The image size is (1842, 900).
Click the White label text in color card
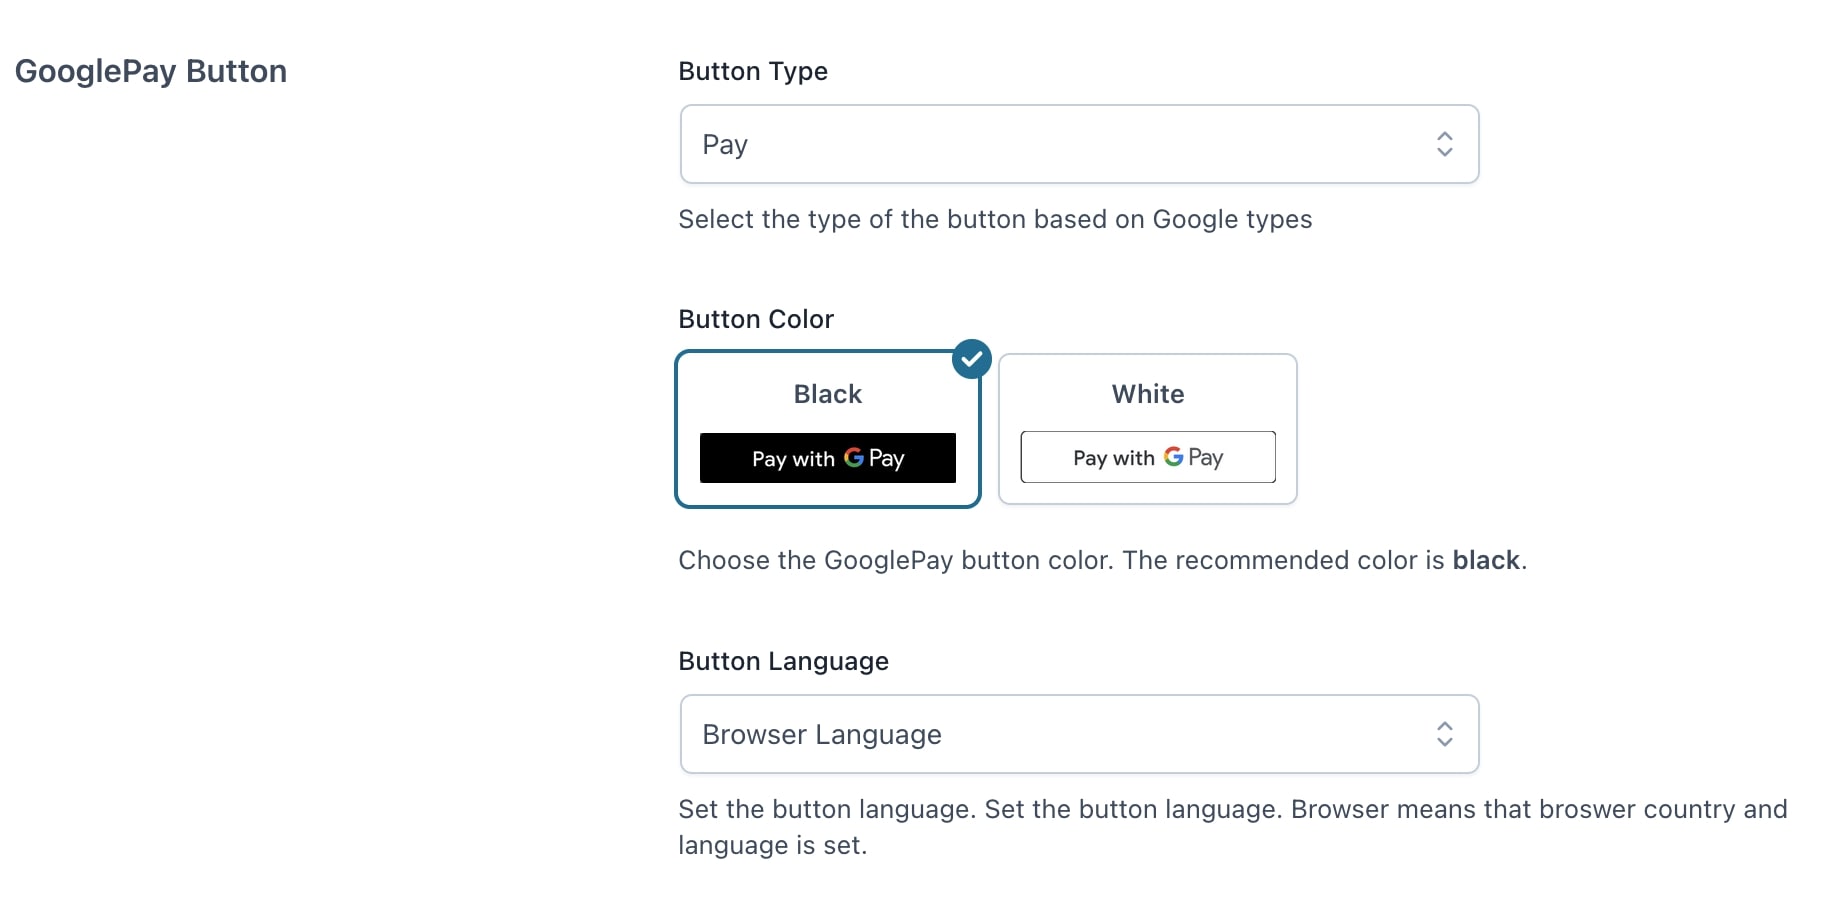(1148, 394)
